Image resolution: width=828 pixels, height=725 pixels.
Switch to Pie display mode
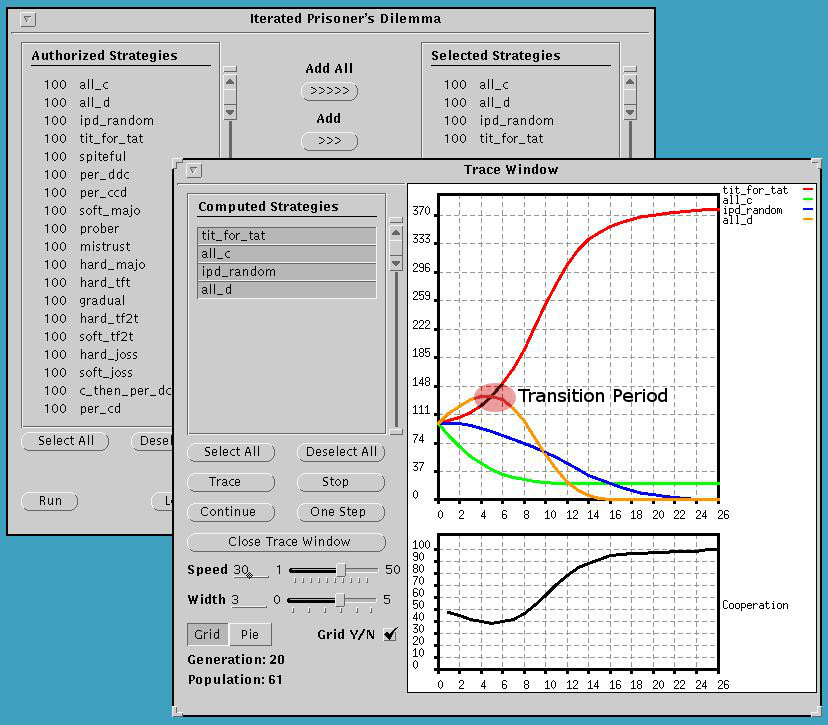point(250,634)
